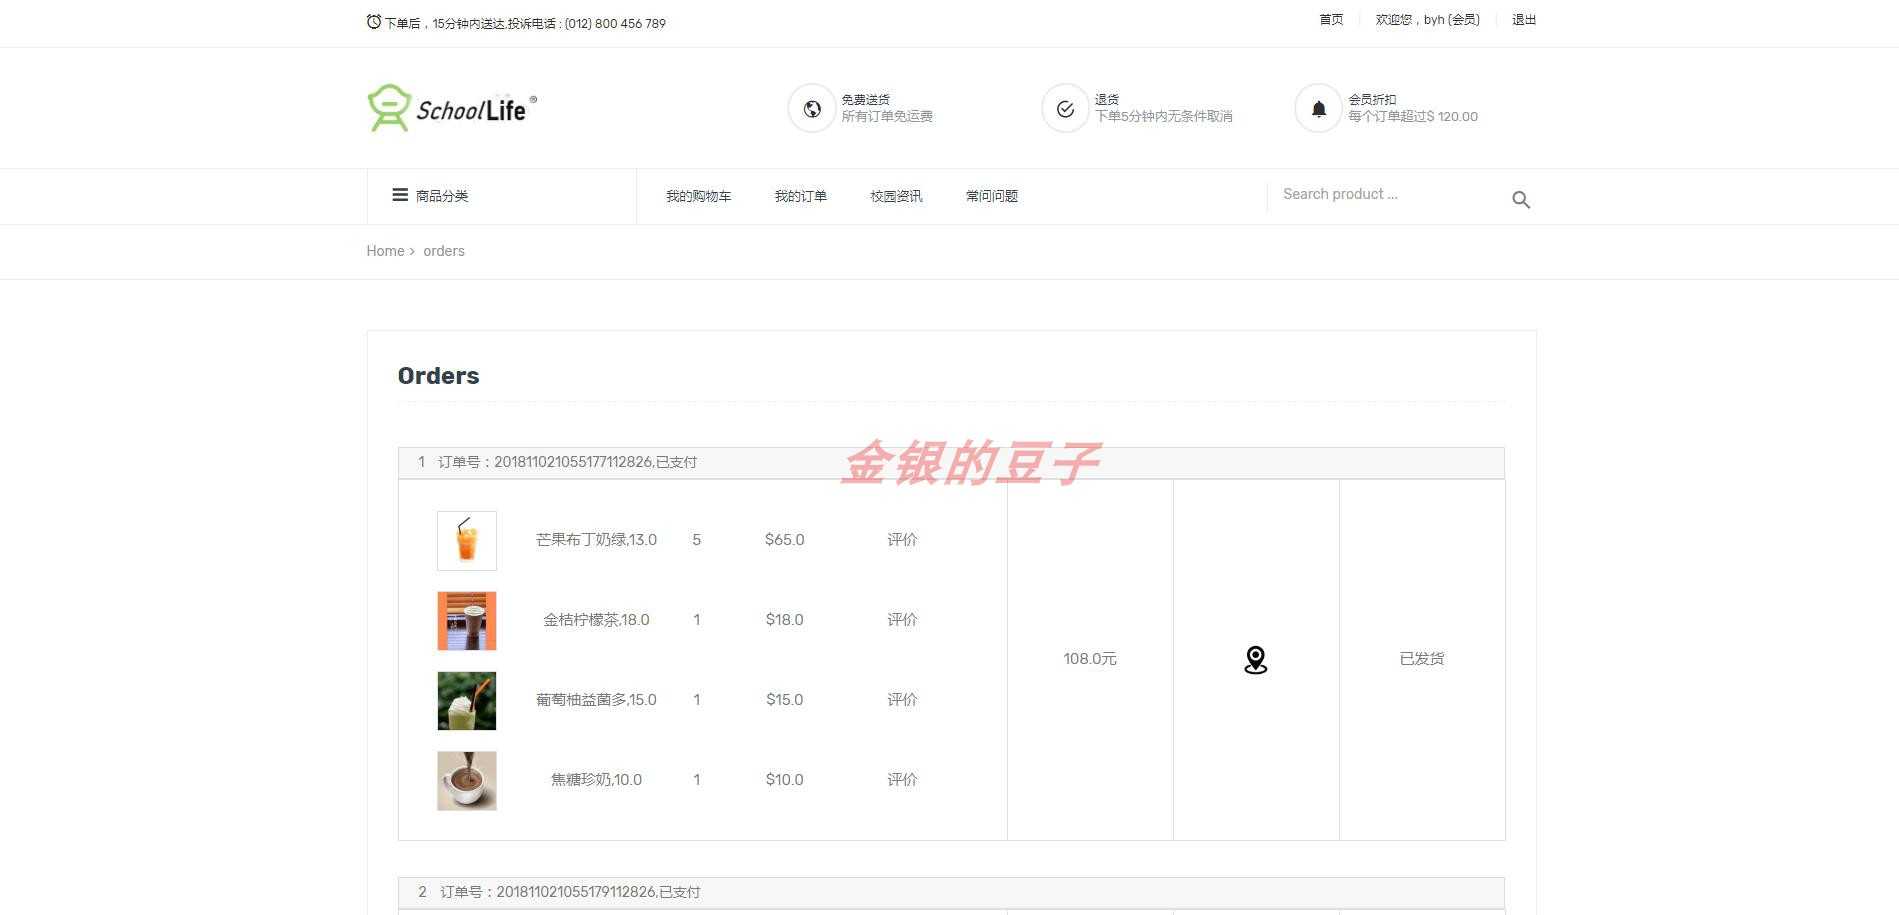Click the complaint phone (012) 800 456 789
The height and width of the screenshot is (915, 1899).
point(615,23)
